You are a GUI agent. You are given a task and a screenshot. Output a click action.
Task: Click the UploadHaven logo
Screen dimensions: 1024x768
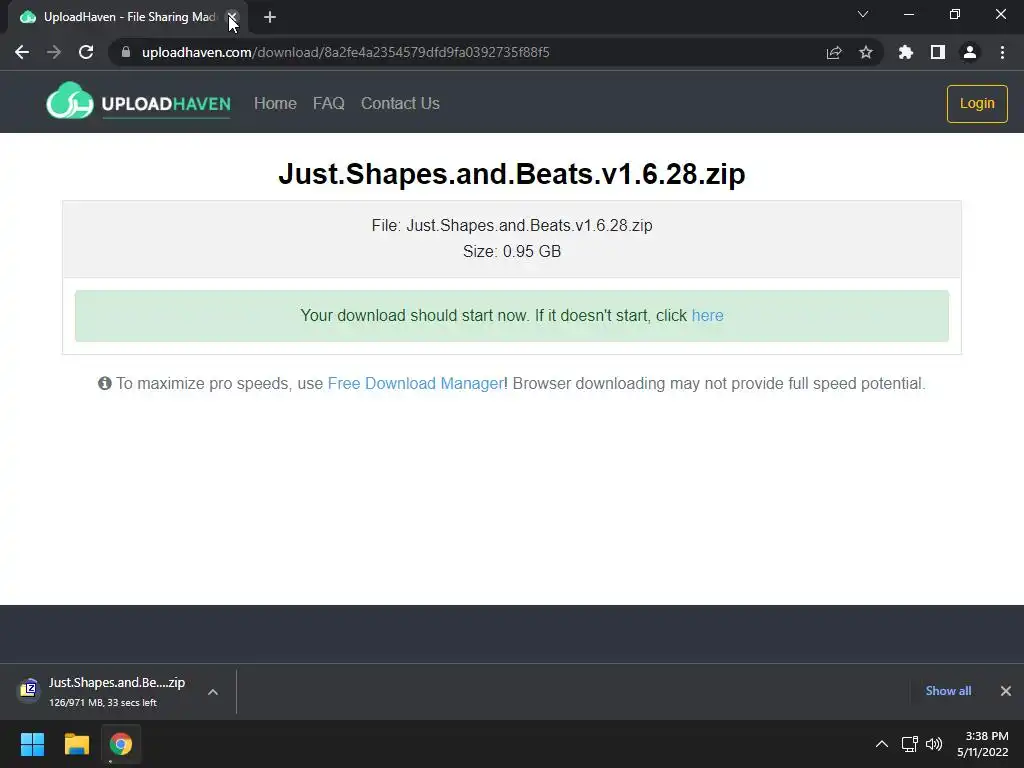138,102
